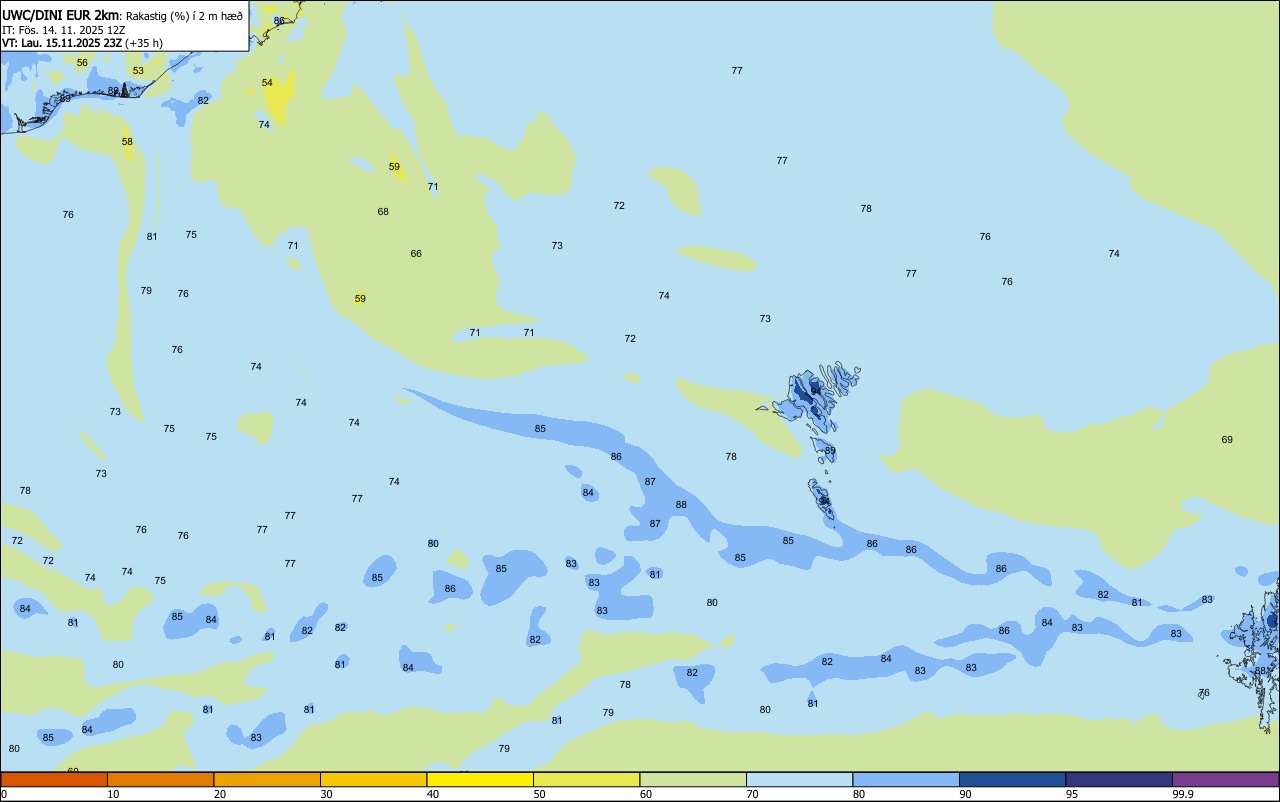Click the pale blue 70–80 legend swatch
The image size is (1280, 802).
799,779
